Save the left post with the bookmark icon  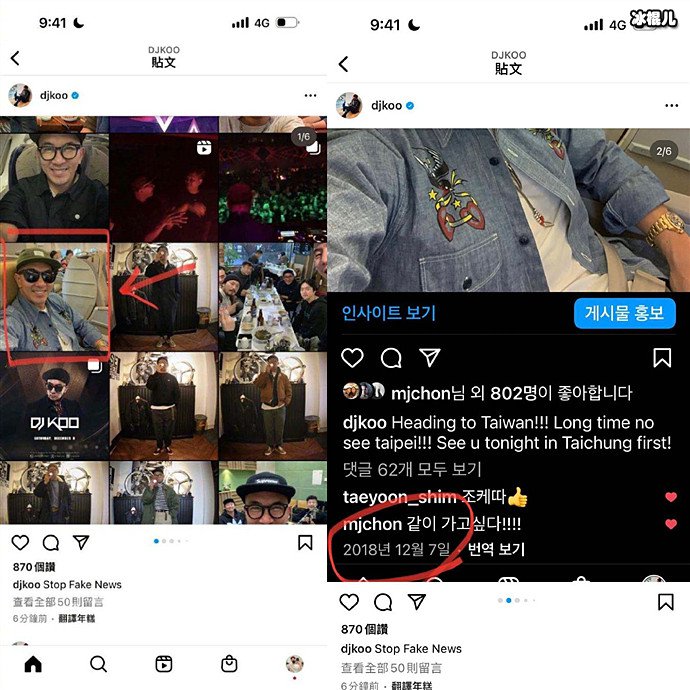(305, 543)
